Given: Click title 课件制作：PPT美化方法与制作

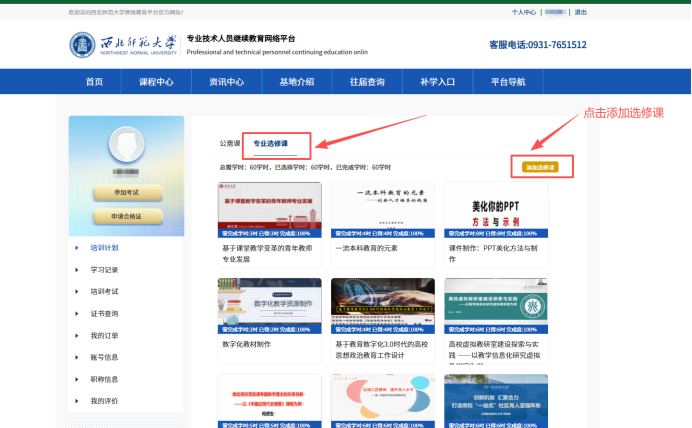Looking at the screenshot, I should 493,254.
